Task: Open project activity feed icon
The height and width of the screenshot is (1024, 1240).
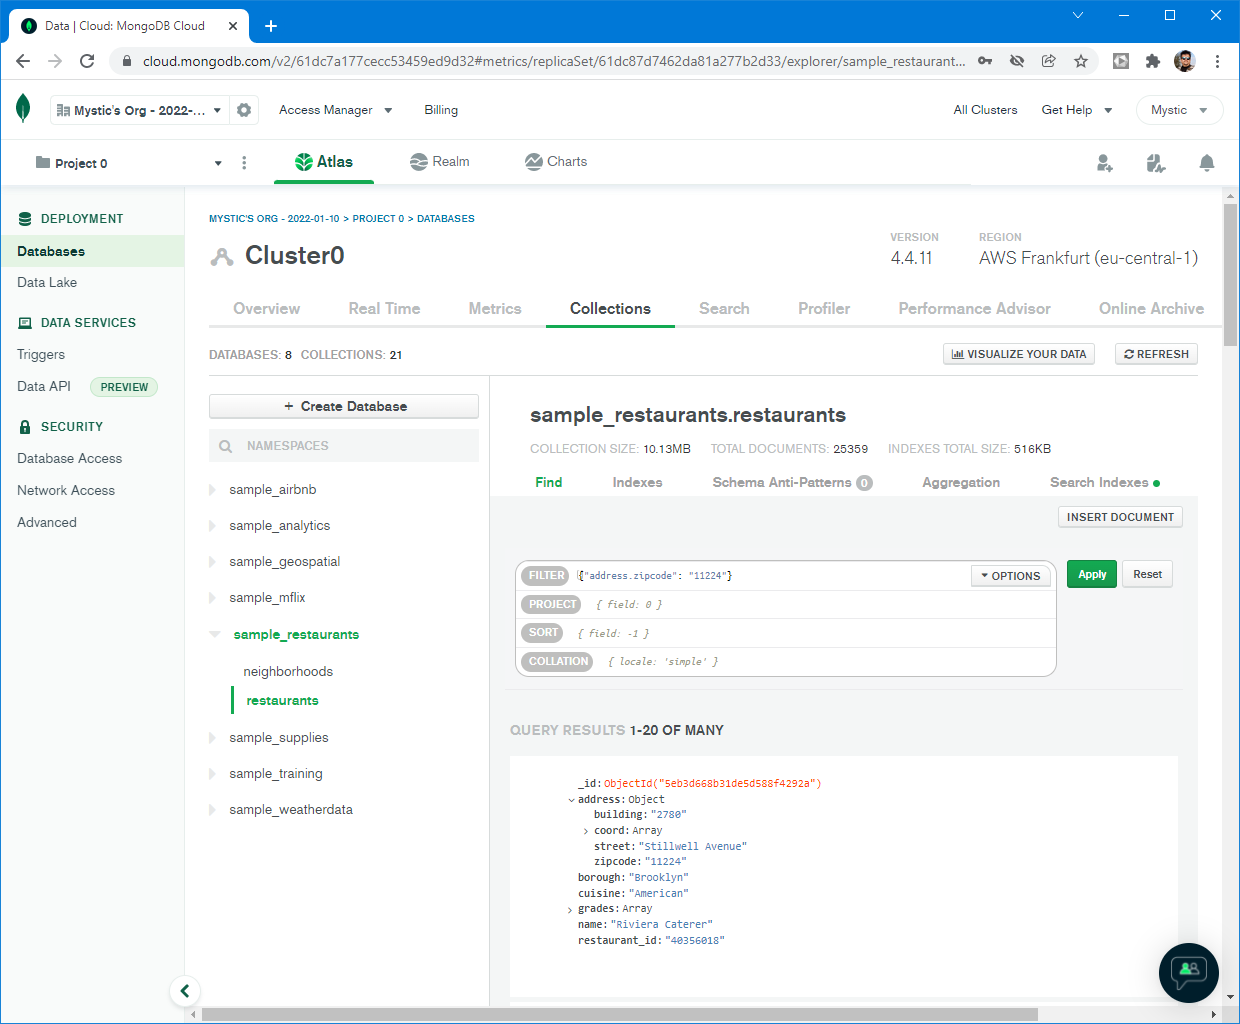Action: pos(1156,163)
